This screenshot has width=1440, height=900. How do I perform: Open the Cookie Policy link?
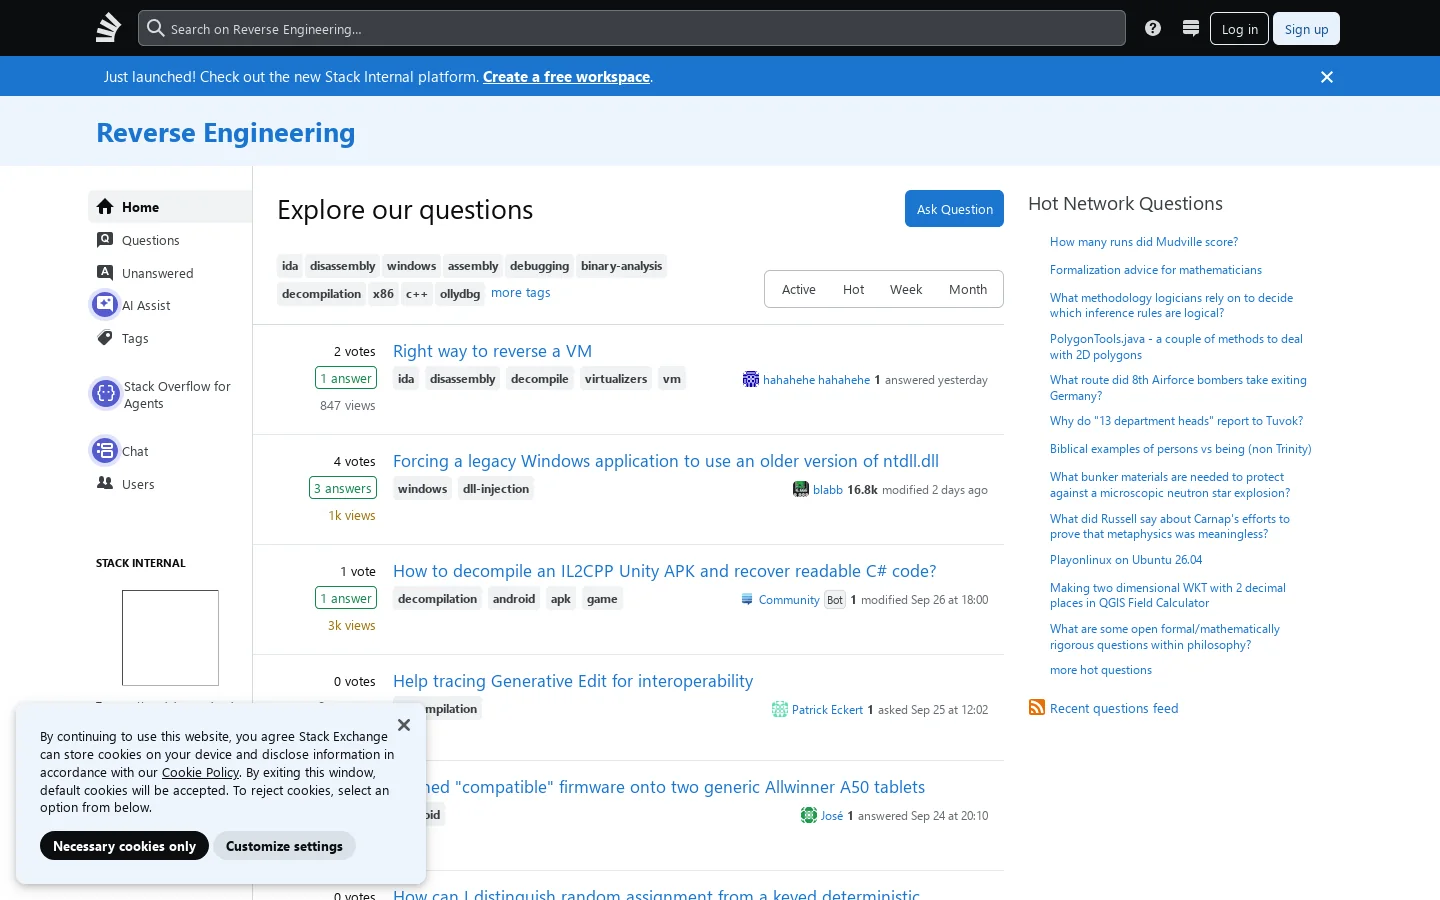[x=200, y=772]
